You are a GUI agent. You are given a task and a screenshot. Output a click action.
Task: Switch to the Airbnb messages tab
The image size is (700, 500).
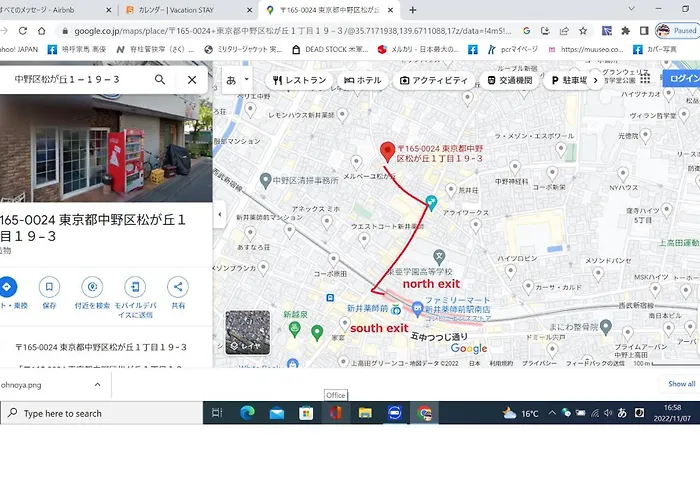[54, 9]
